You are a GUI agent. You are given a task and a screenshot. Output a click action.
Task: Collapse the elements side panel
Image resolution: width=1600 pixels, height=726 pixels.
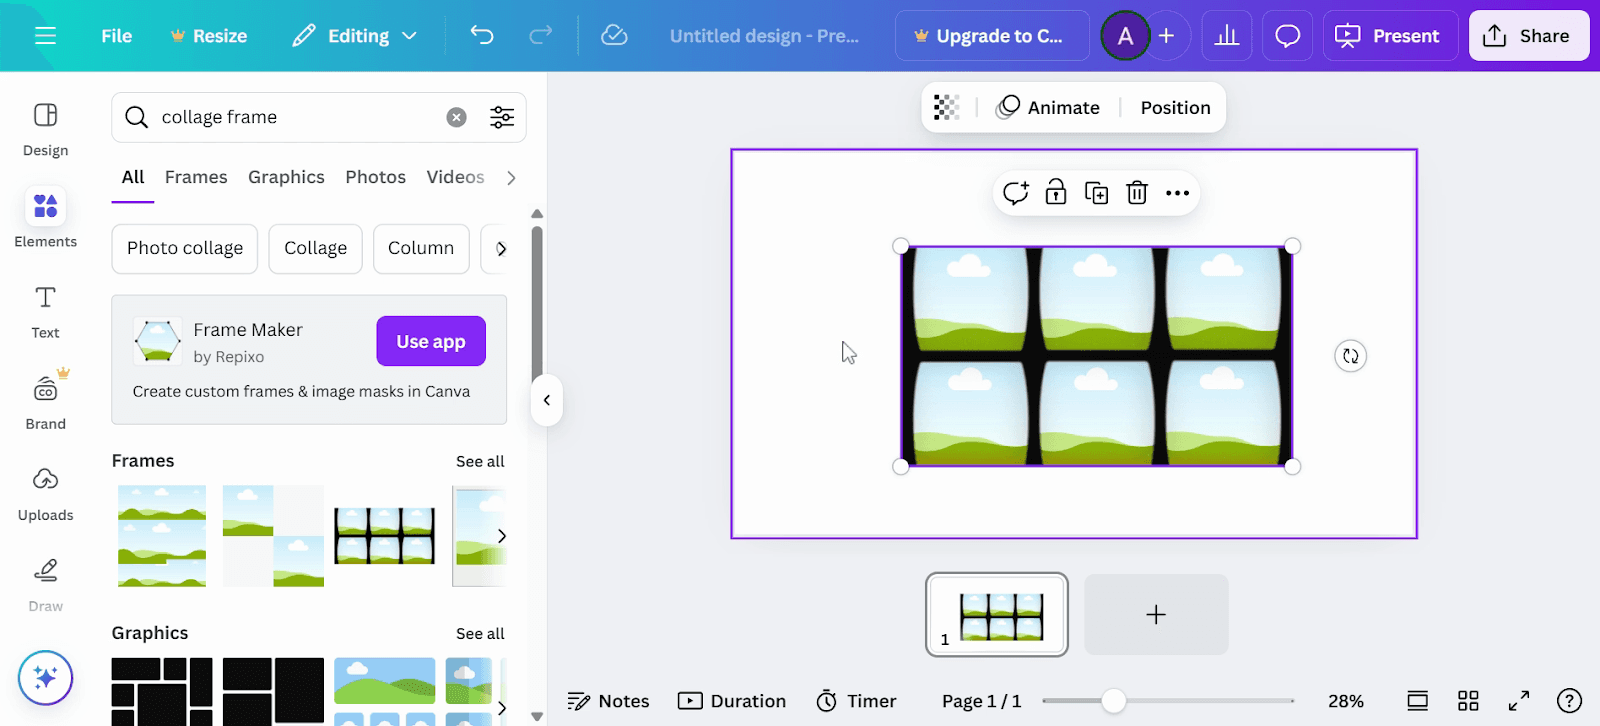pos(547,400)
